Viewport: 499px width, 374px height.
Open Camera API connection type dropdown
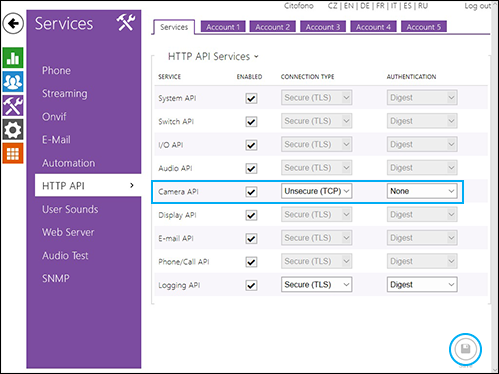(x=316, y=191)
